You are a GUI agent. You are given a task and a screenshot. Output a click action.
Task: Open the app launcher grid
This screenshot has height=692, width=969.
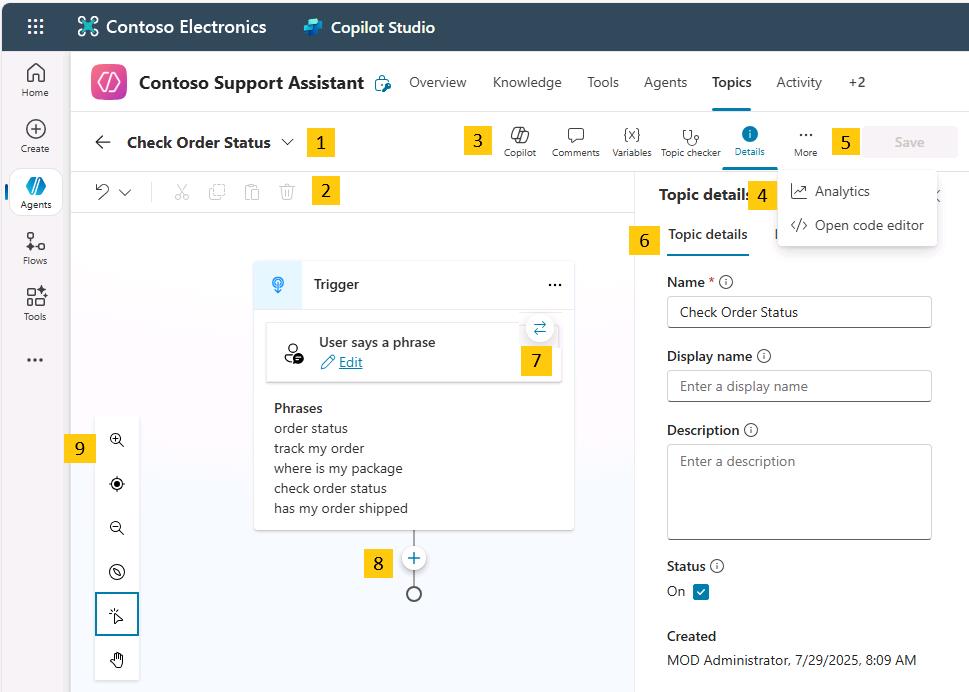[35, 27]
